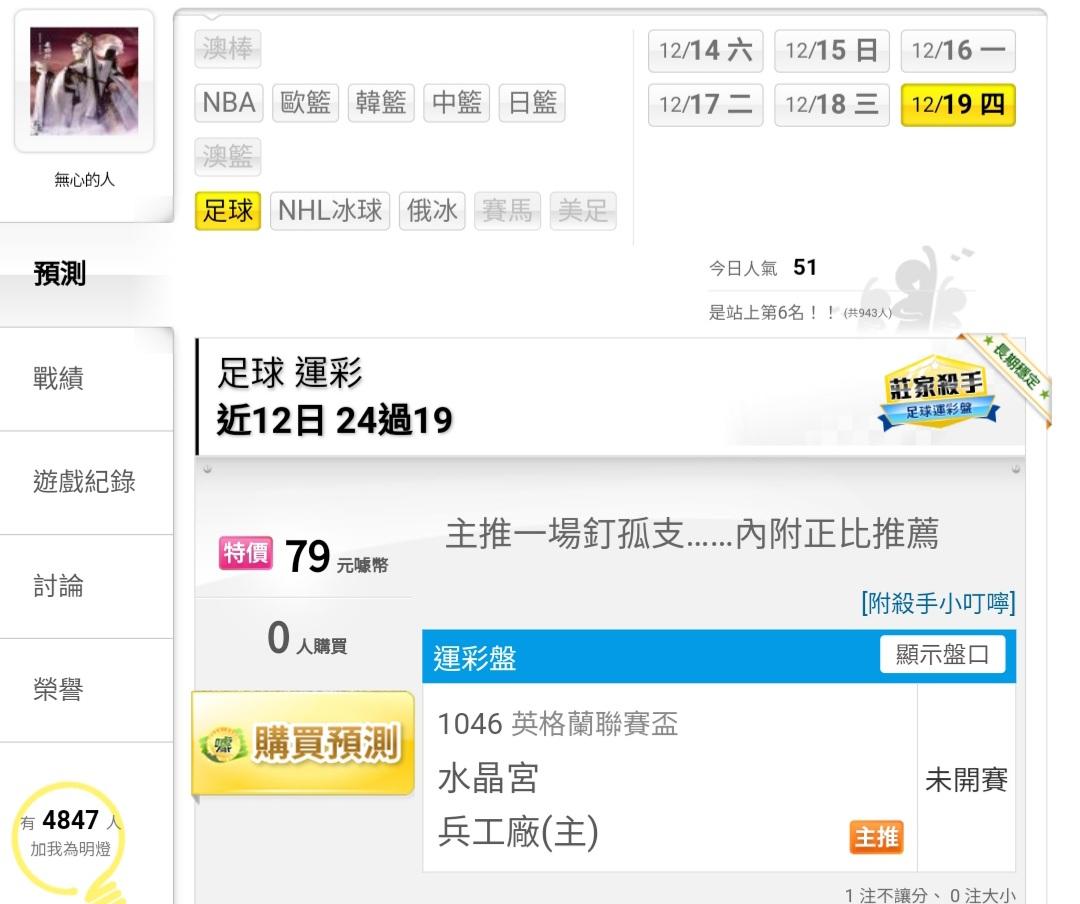
Task: Click the pink 特價 price tag
Action: point(245,553)
